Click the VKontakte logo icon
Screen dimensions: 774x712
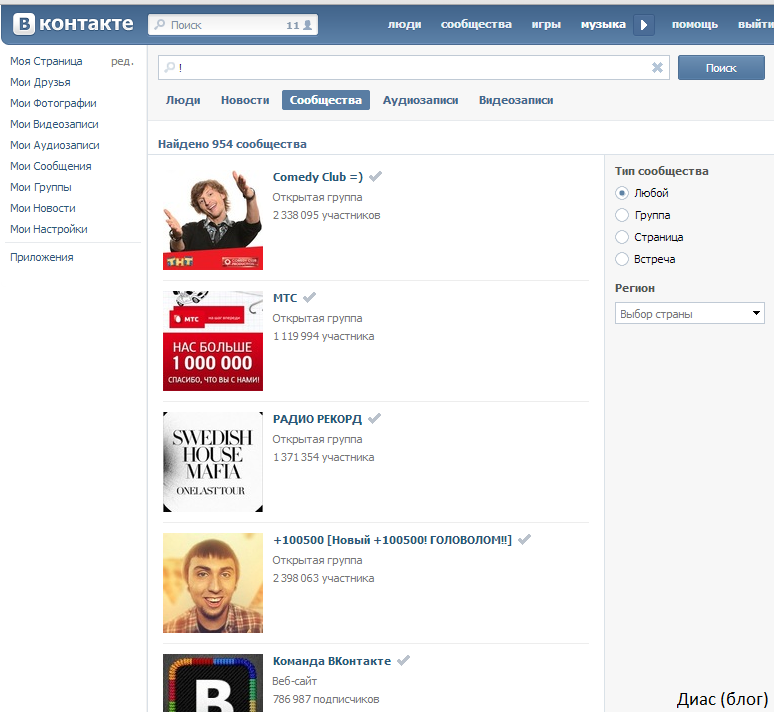(x=24, y=24)
